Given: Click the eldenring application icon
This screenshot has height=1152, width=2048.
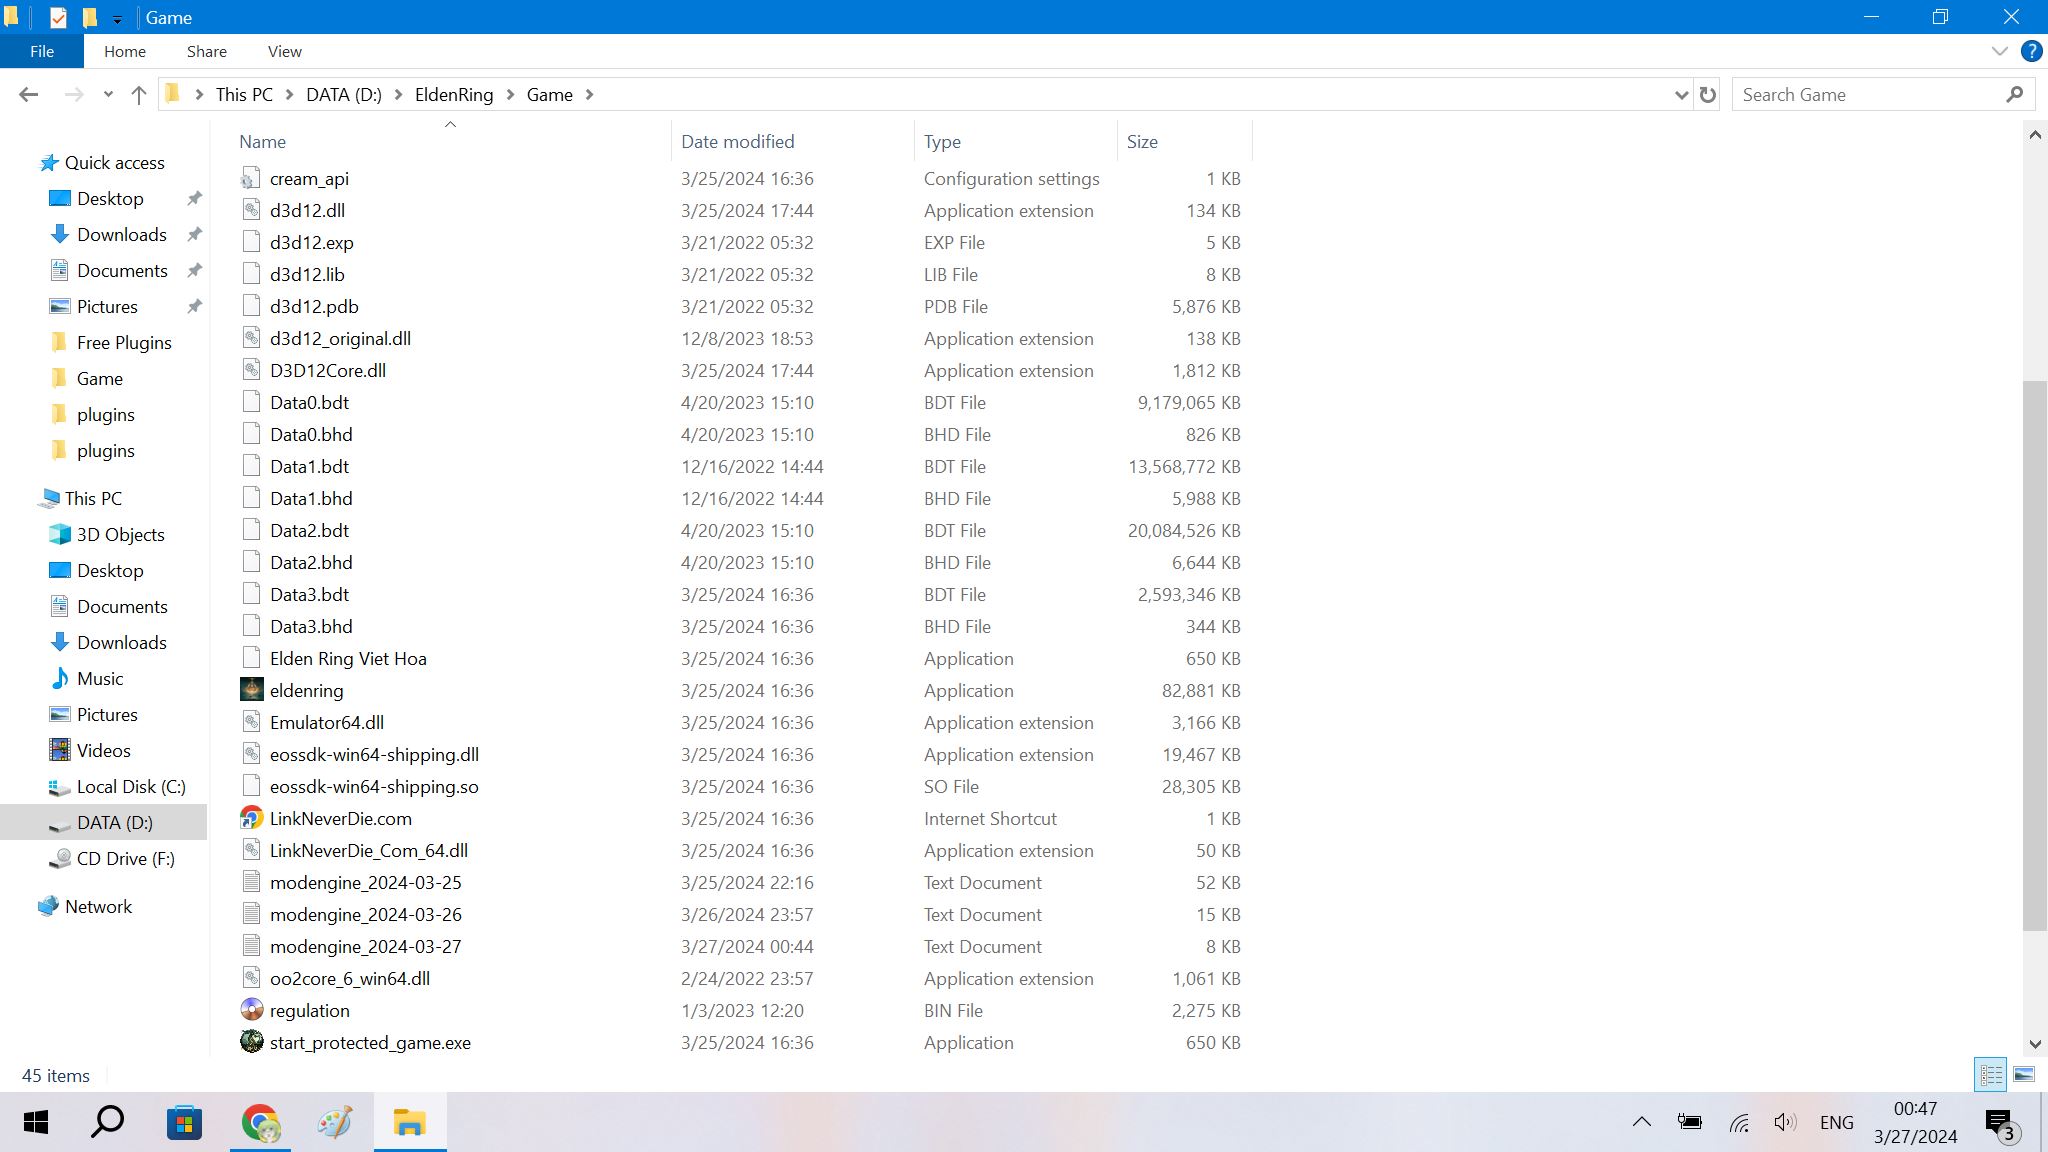Looking at the screenshot, I should [252, 690].
